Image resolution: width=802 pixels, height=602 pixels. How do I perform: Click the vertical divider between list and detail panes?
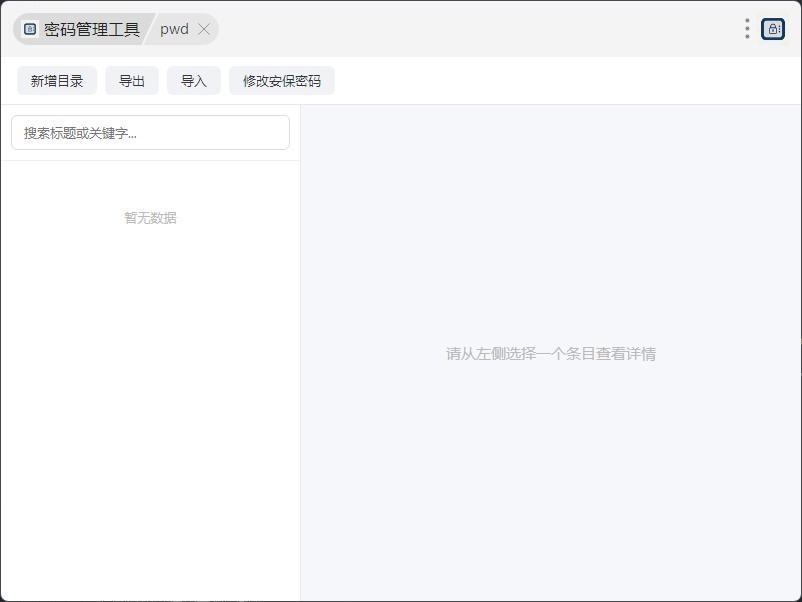[x=300, y=353]
